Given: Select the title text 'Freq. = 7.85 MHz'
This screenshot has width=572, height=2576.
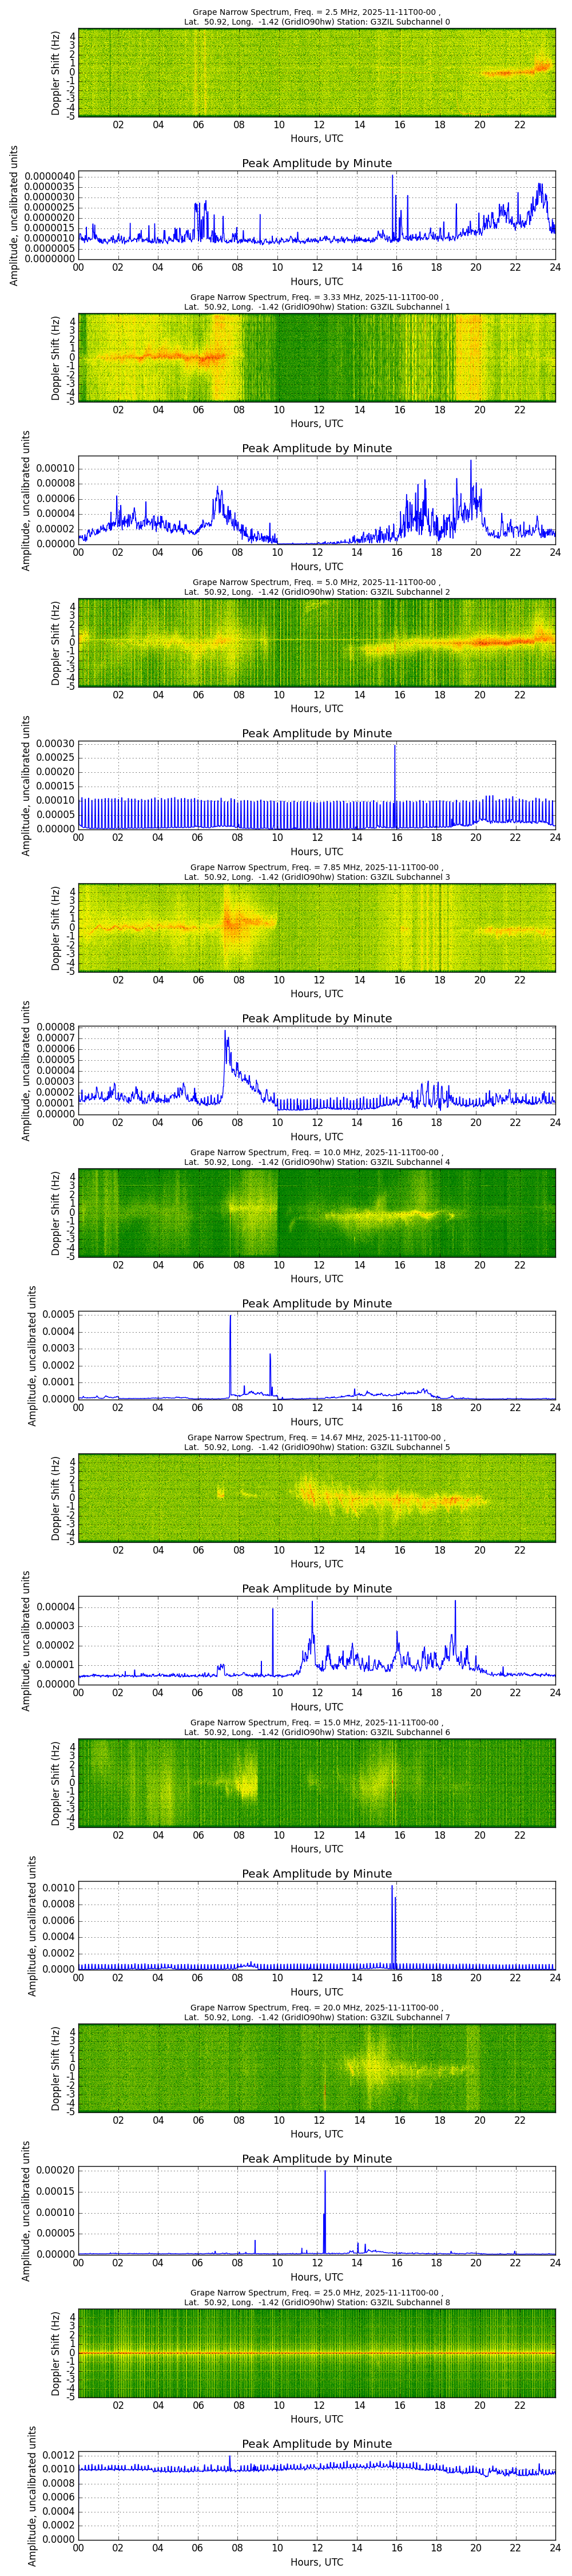Looking at the screenshot, I should click(x=327, y=867).
